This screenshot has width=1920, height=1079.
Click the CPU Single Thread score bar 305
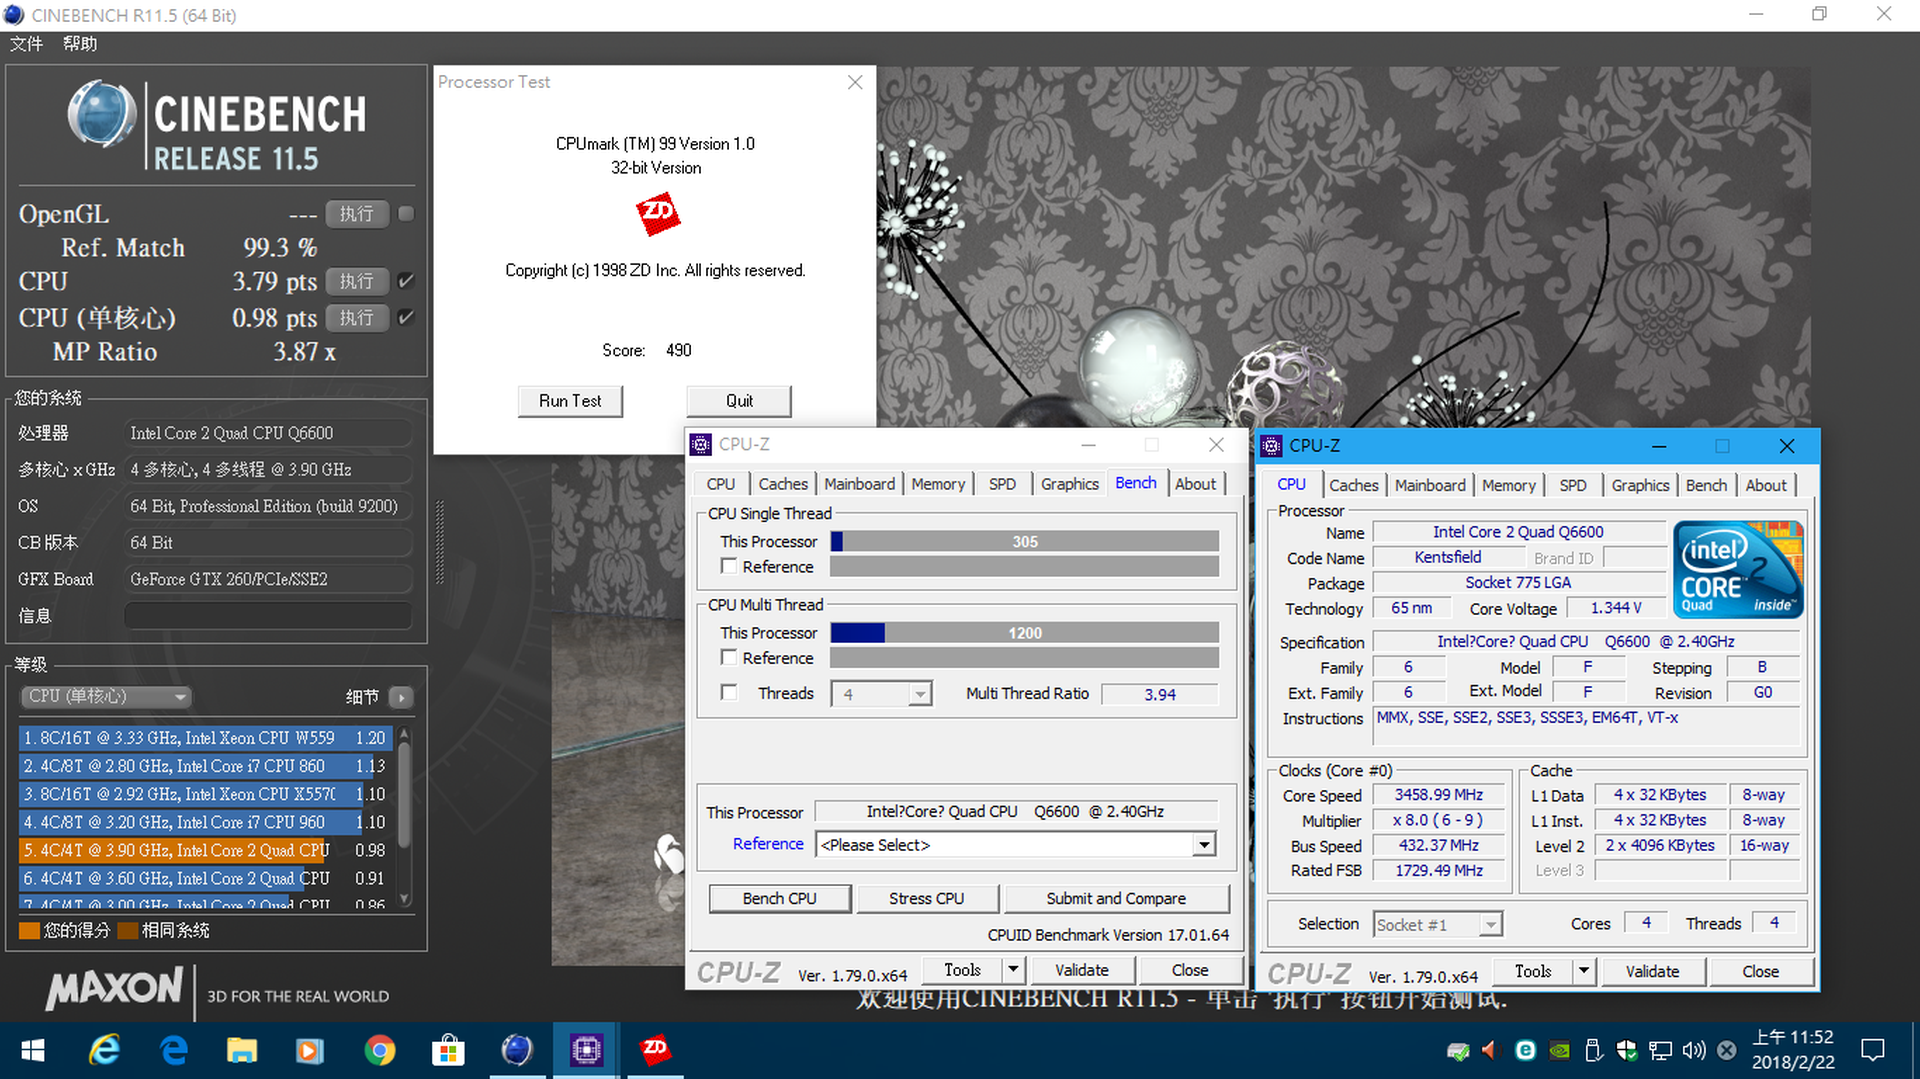(x=1024, y=541)
